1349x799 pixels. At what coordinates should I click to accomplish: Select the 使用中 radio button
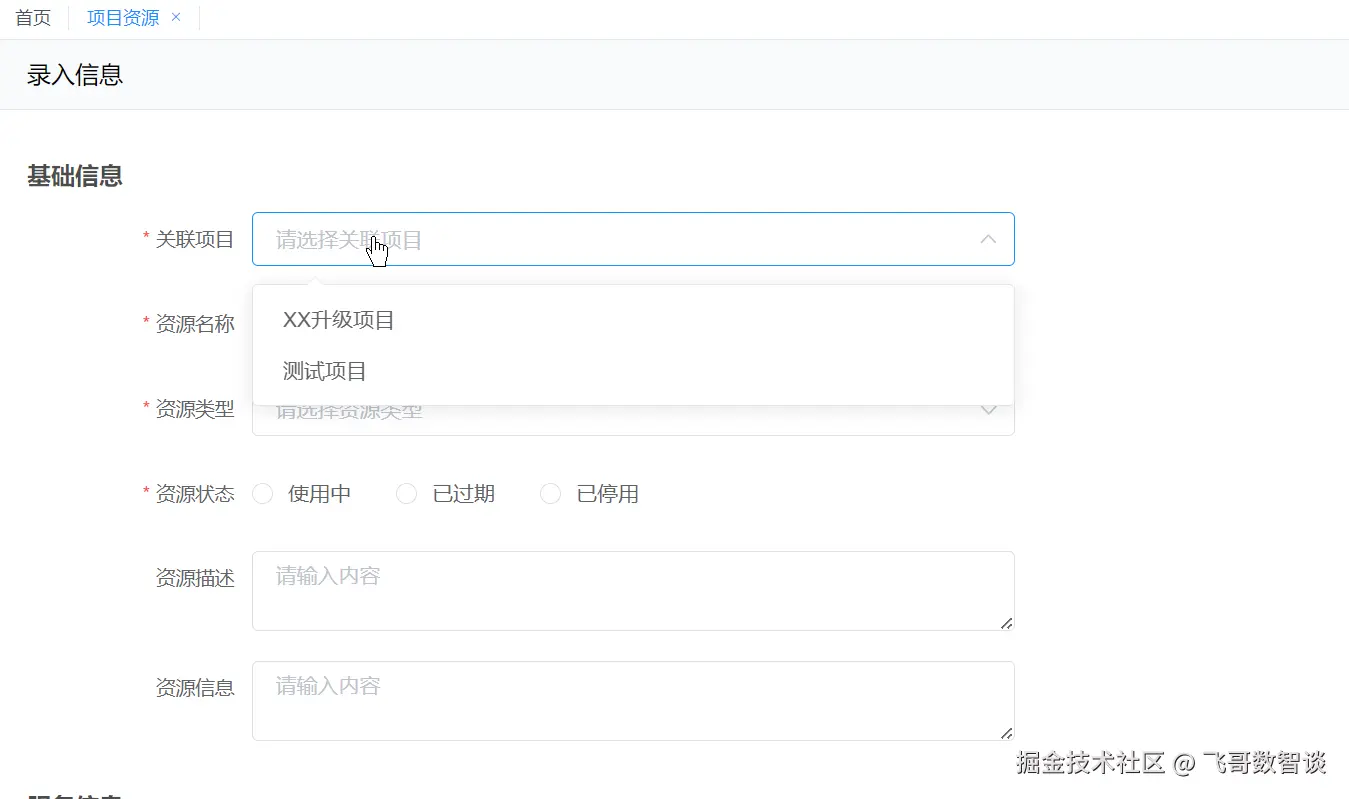(263, 494)
